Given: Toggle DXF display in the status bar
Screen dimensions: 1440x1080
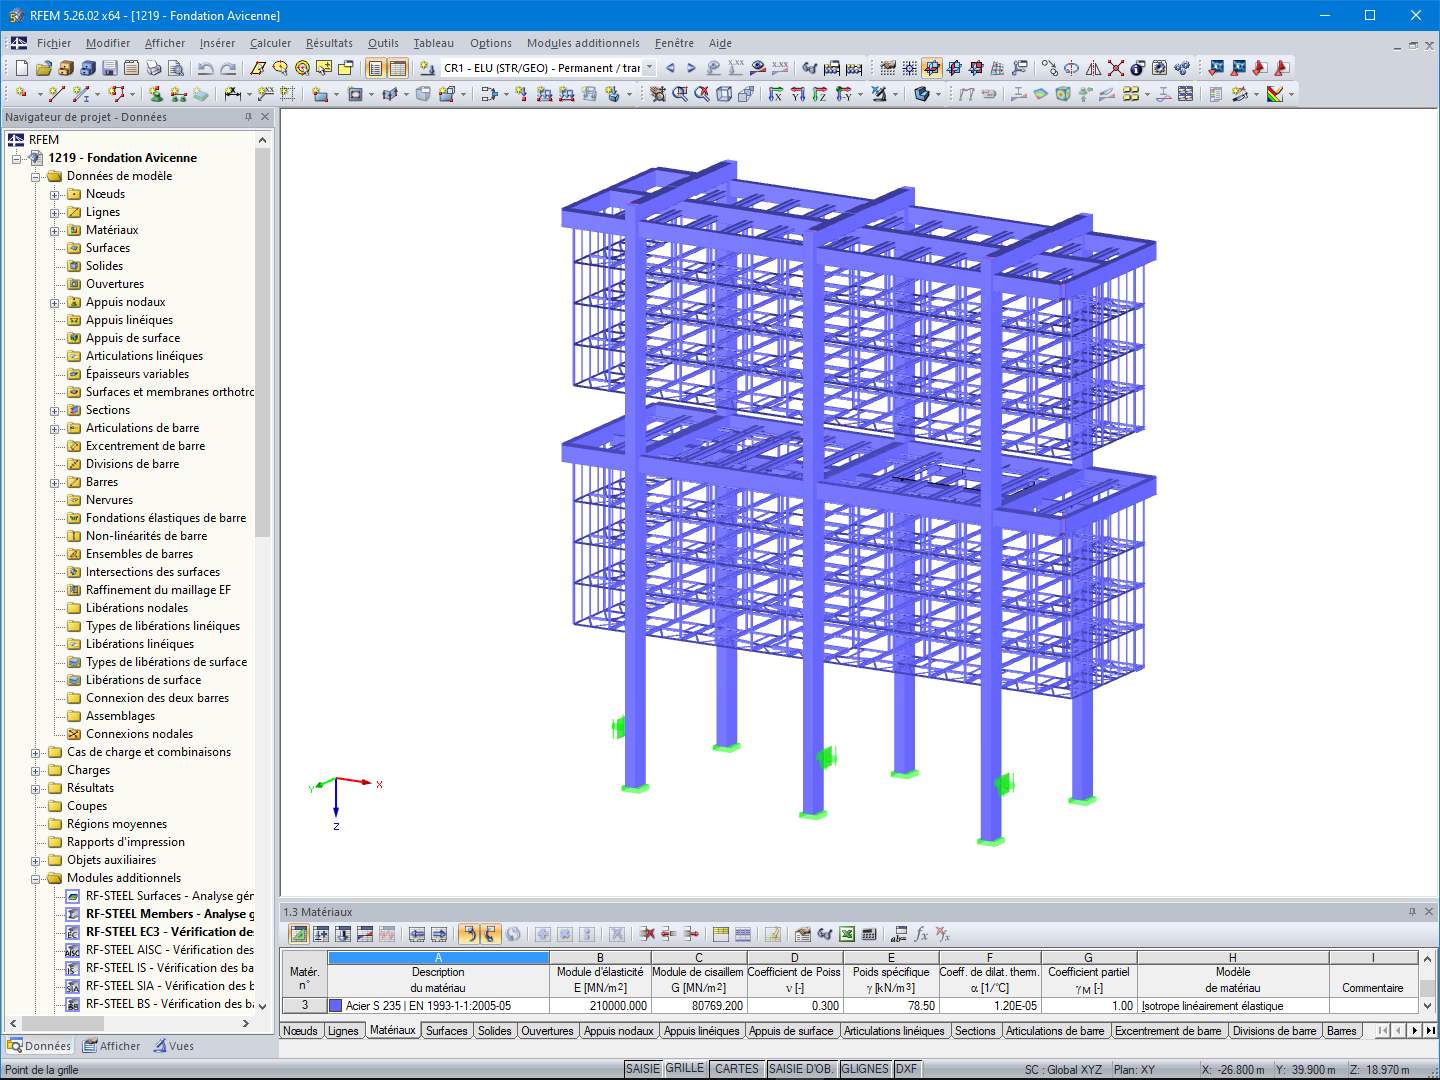Looking at the screenshot, I should [x=906, y=1068].
